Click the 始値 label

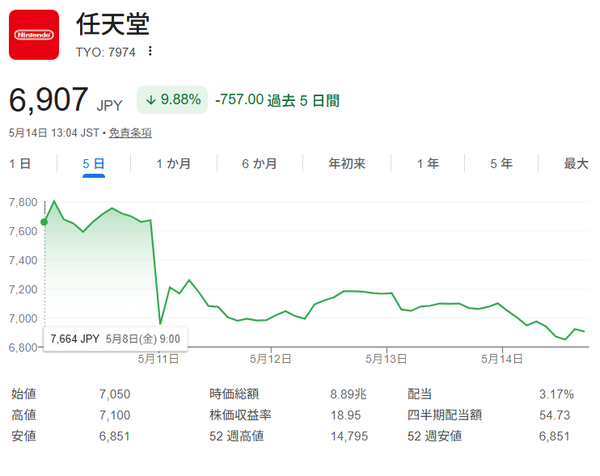[x=24, y=394]
